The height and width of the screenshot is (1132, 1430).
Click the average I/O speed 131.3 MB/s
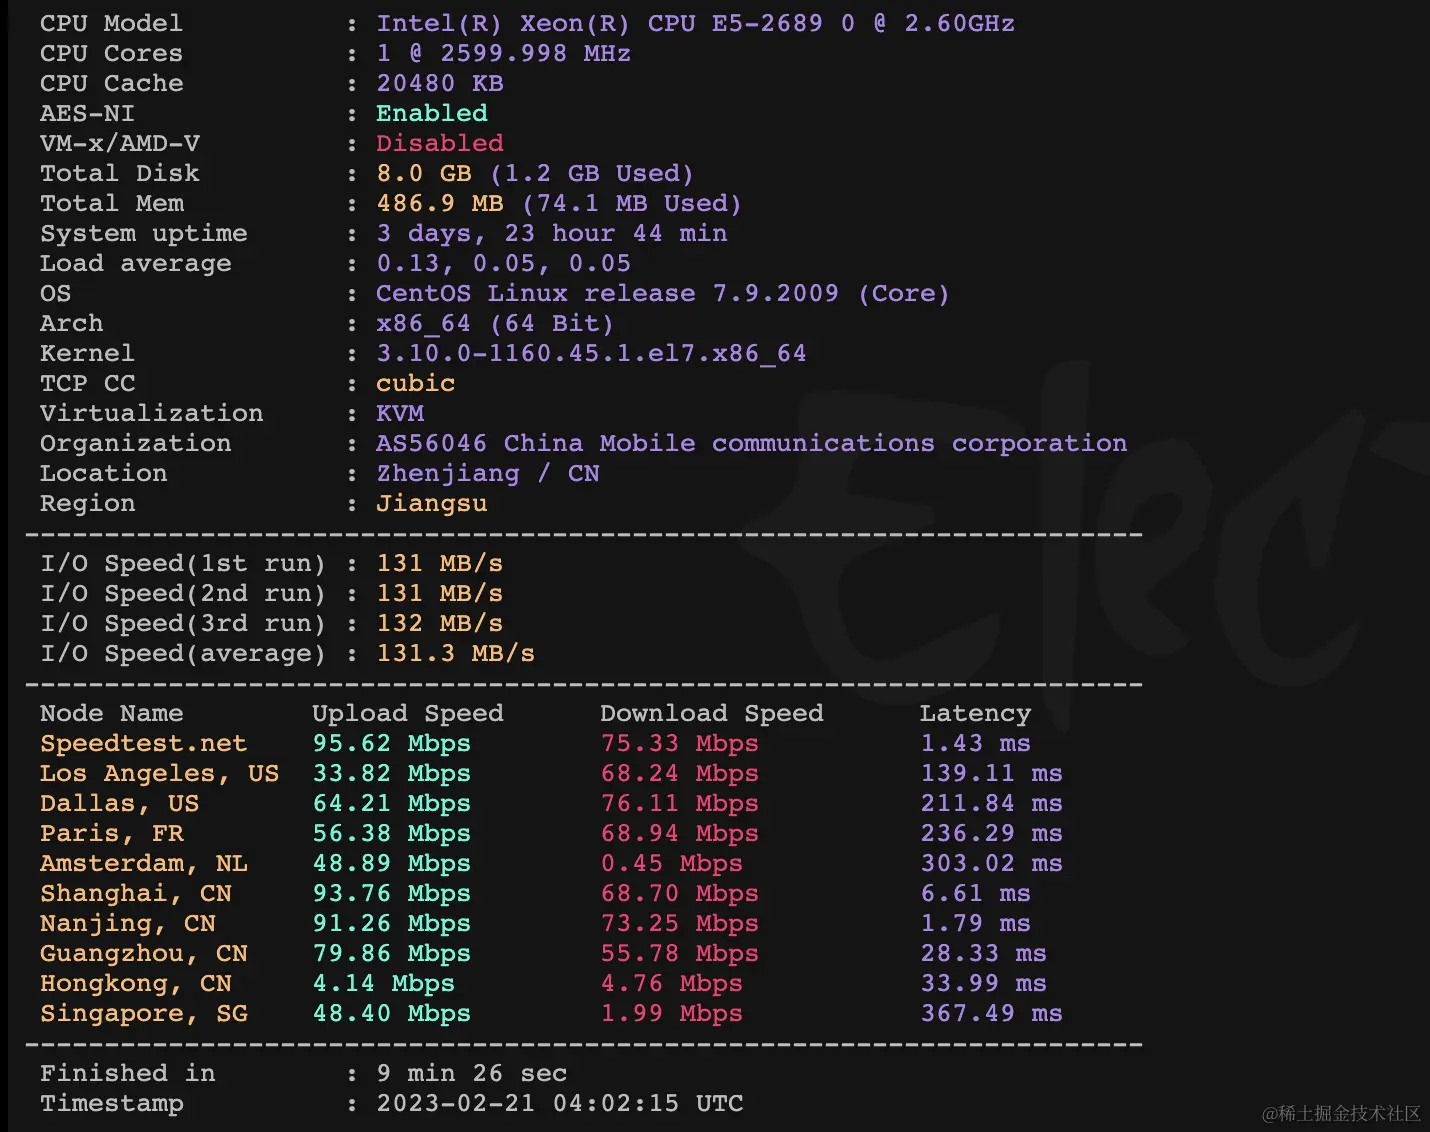[455, 653]
